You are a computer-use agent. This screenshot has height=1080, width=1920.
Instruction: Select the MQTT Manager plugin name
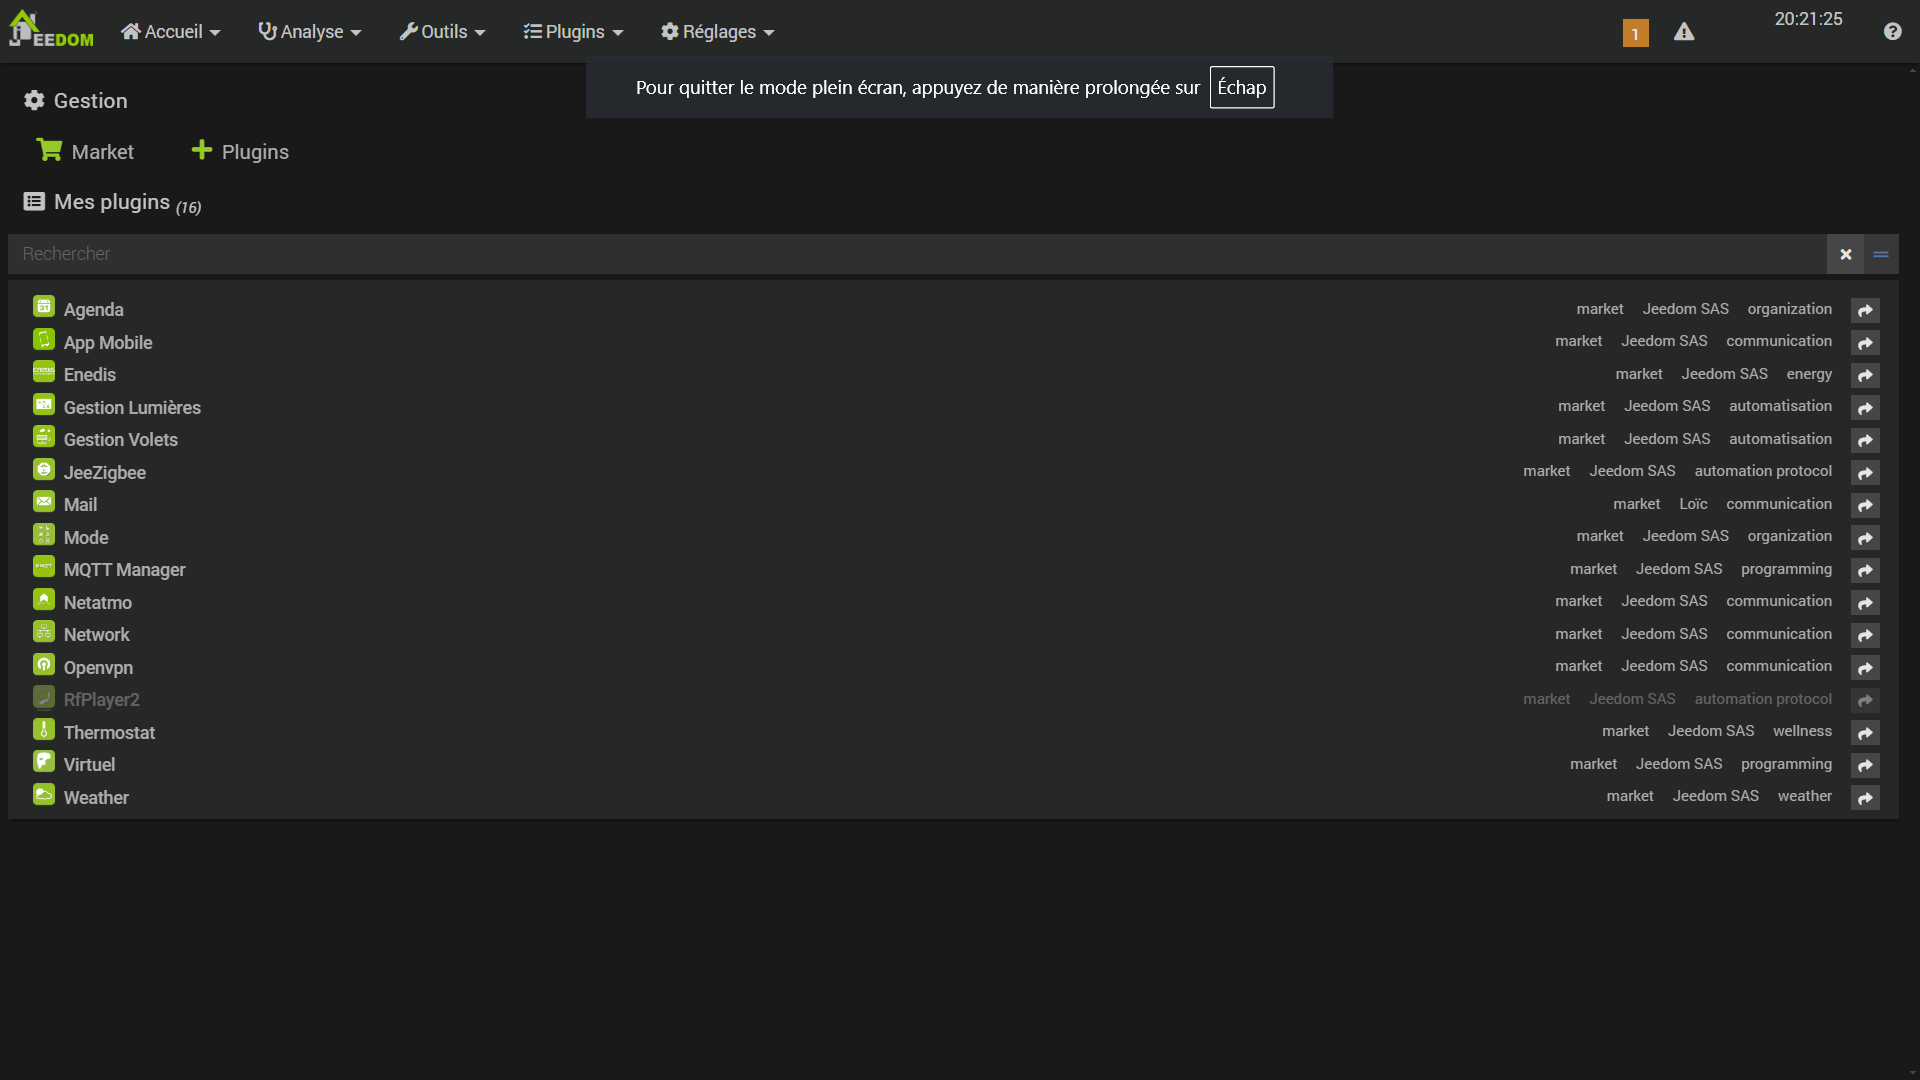coord(125,570)
